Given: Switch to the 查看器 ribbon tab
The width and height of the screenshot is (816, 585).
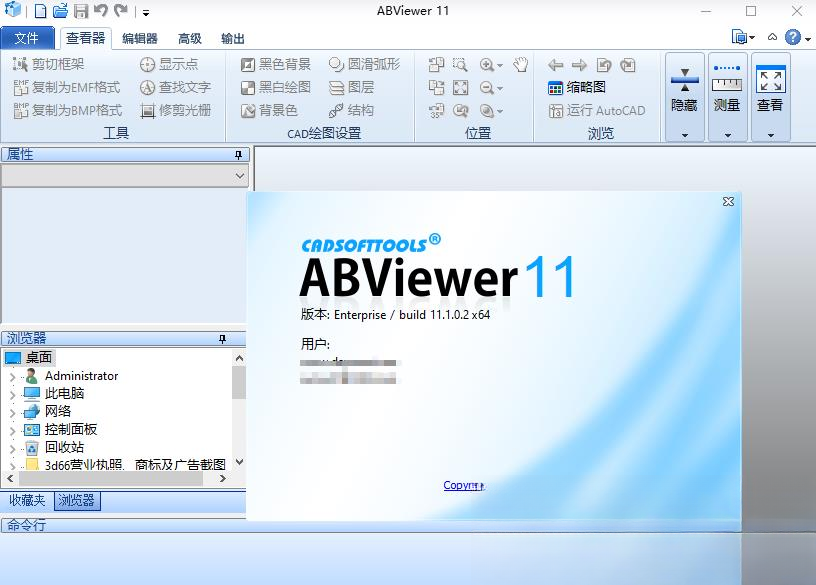Looking at the screenshot, I should [85, 38].
